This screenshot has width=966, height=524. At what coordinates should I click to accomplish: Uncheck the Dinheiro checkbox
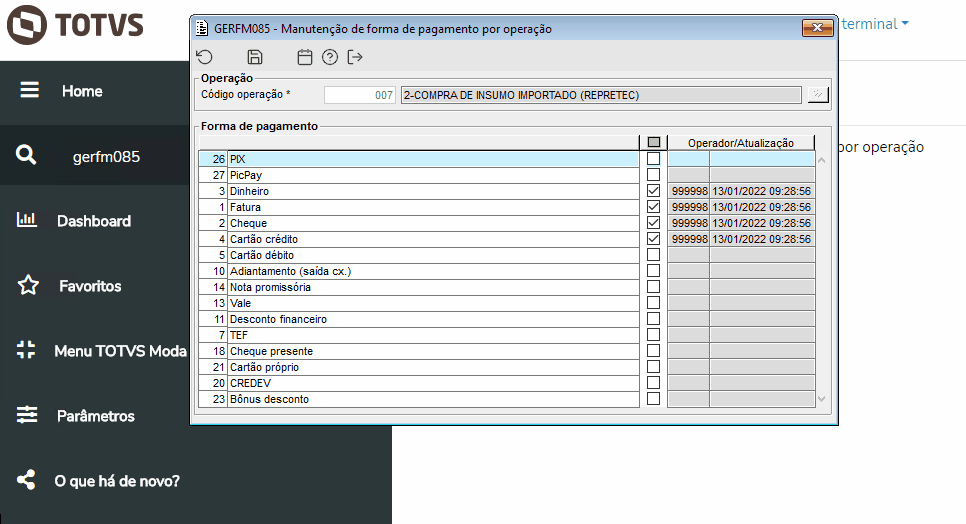pos(654,191)
